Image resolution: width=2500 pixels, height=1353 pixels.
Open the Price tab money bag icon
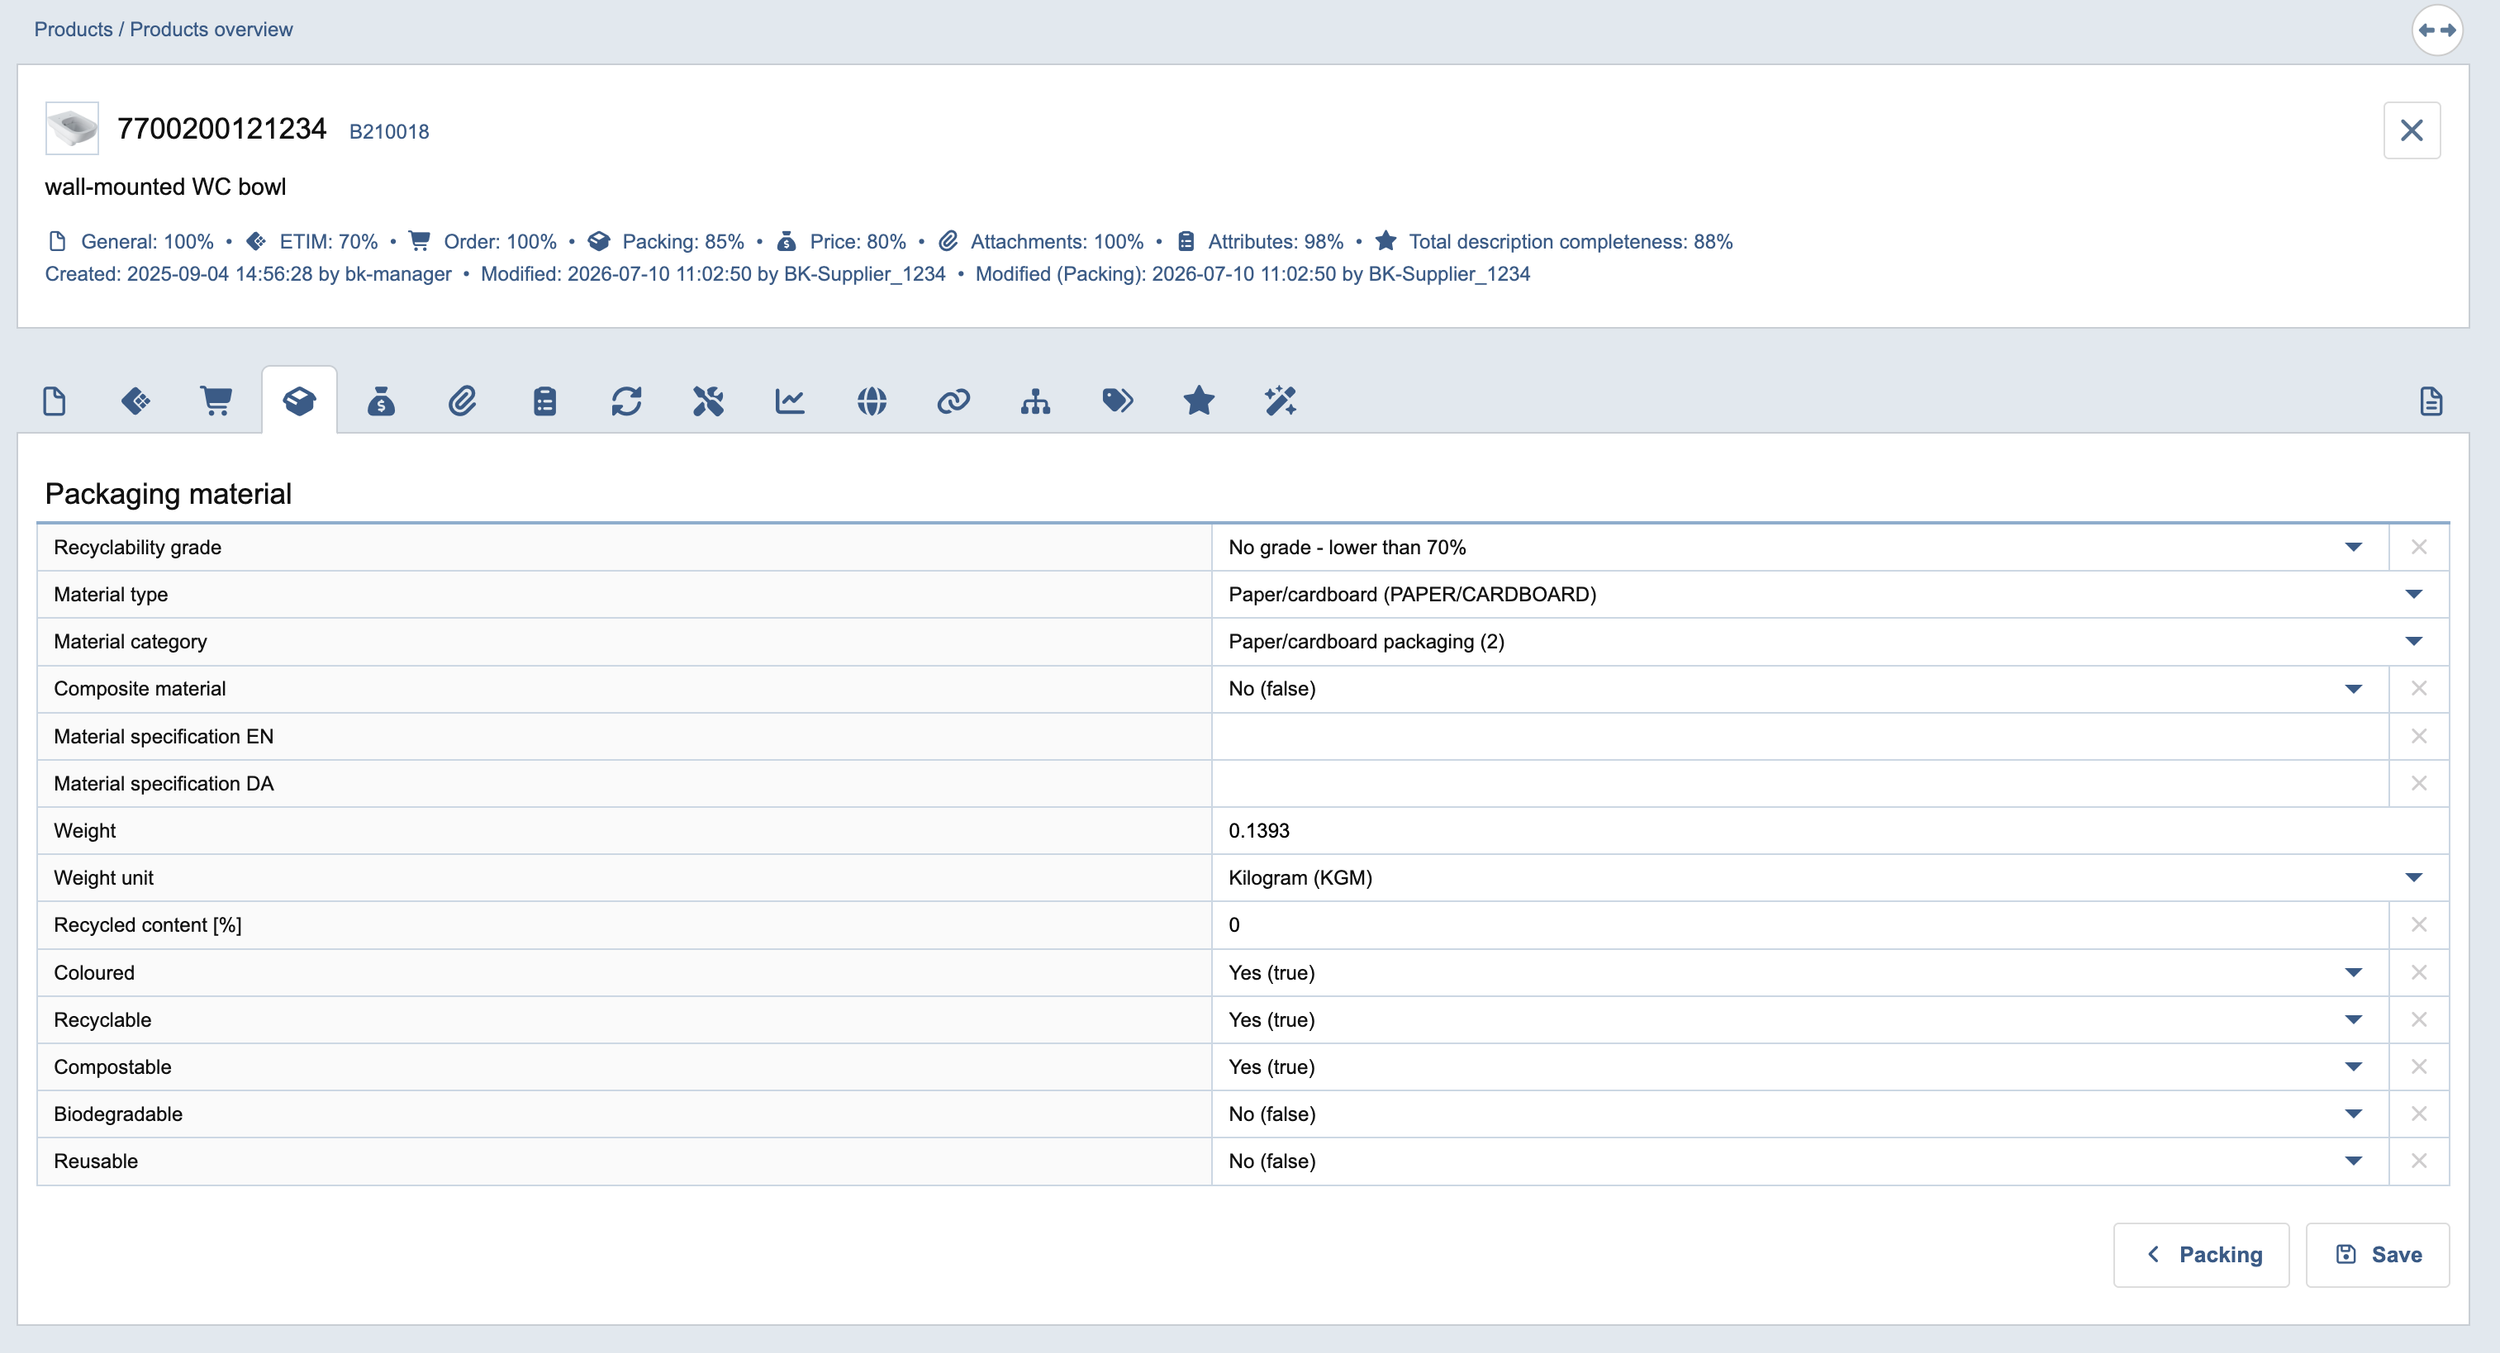coord(381,401)
